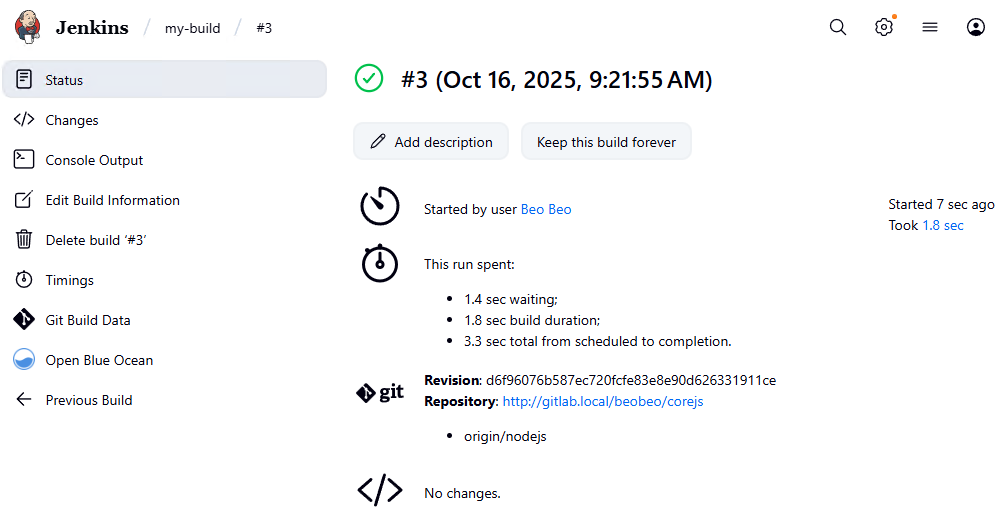
Task: Click the Add description button
Action: point(431,142)
